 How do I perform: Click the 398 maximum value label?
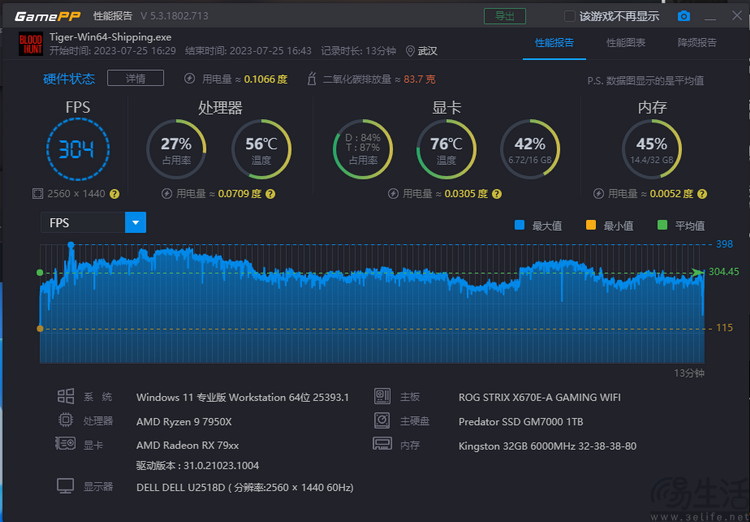[724, 244]
